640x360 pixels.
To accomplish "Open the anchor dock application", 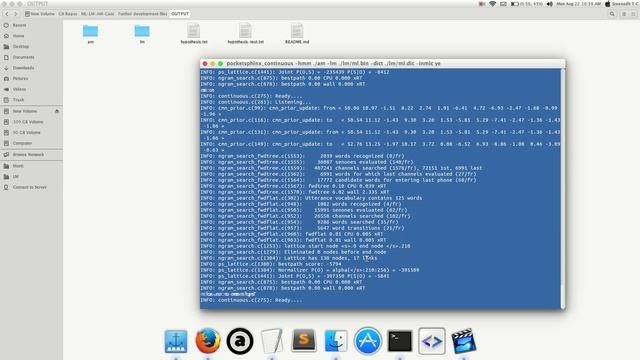I will (176, 341).
